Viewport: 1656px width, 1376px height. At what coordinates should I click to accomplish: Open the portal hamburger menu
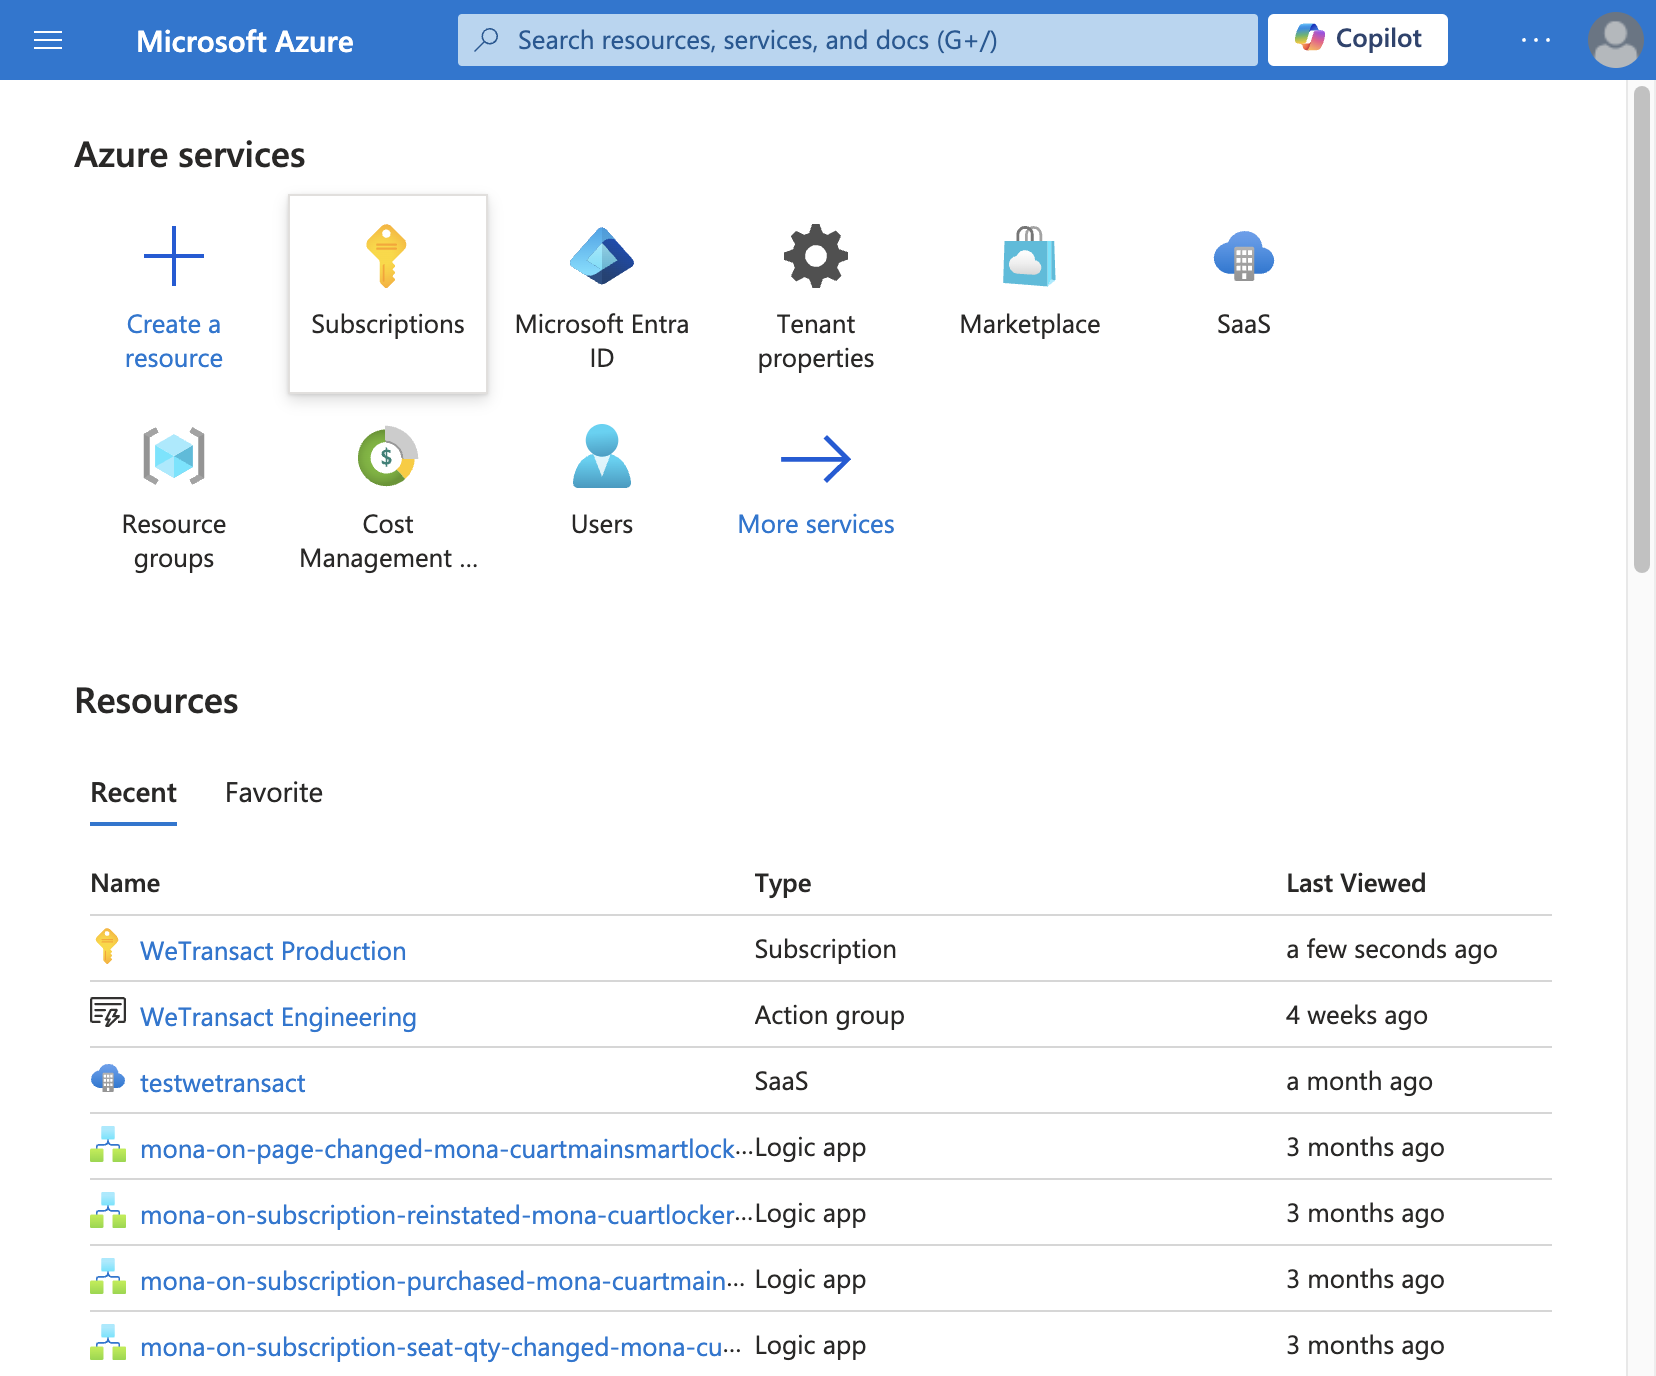pyautogui.click(x=48, y=40)
